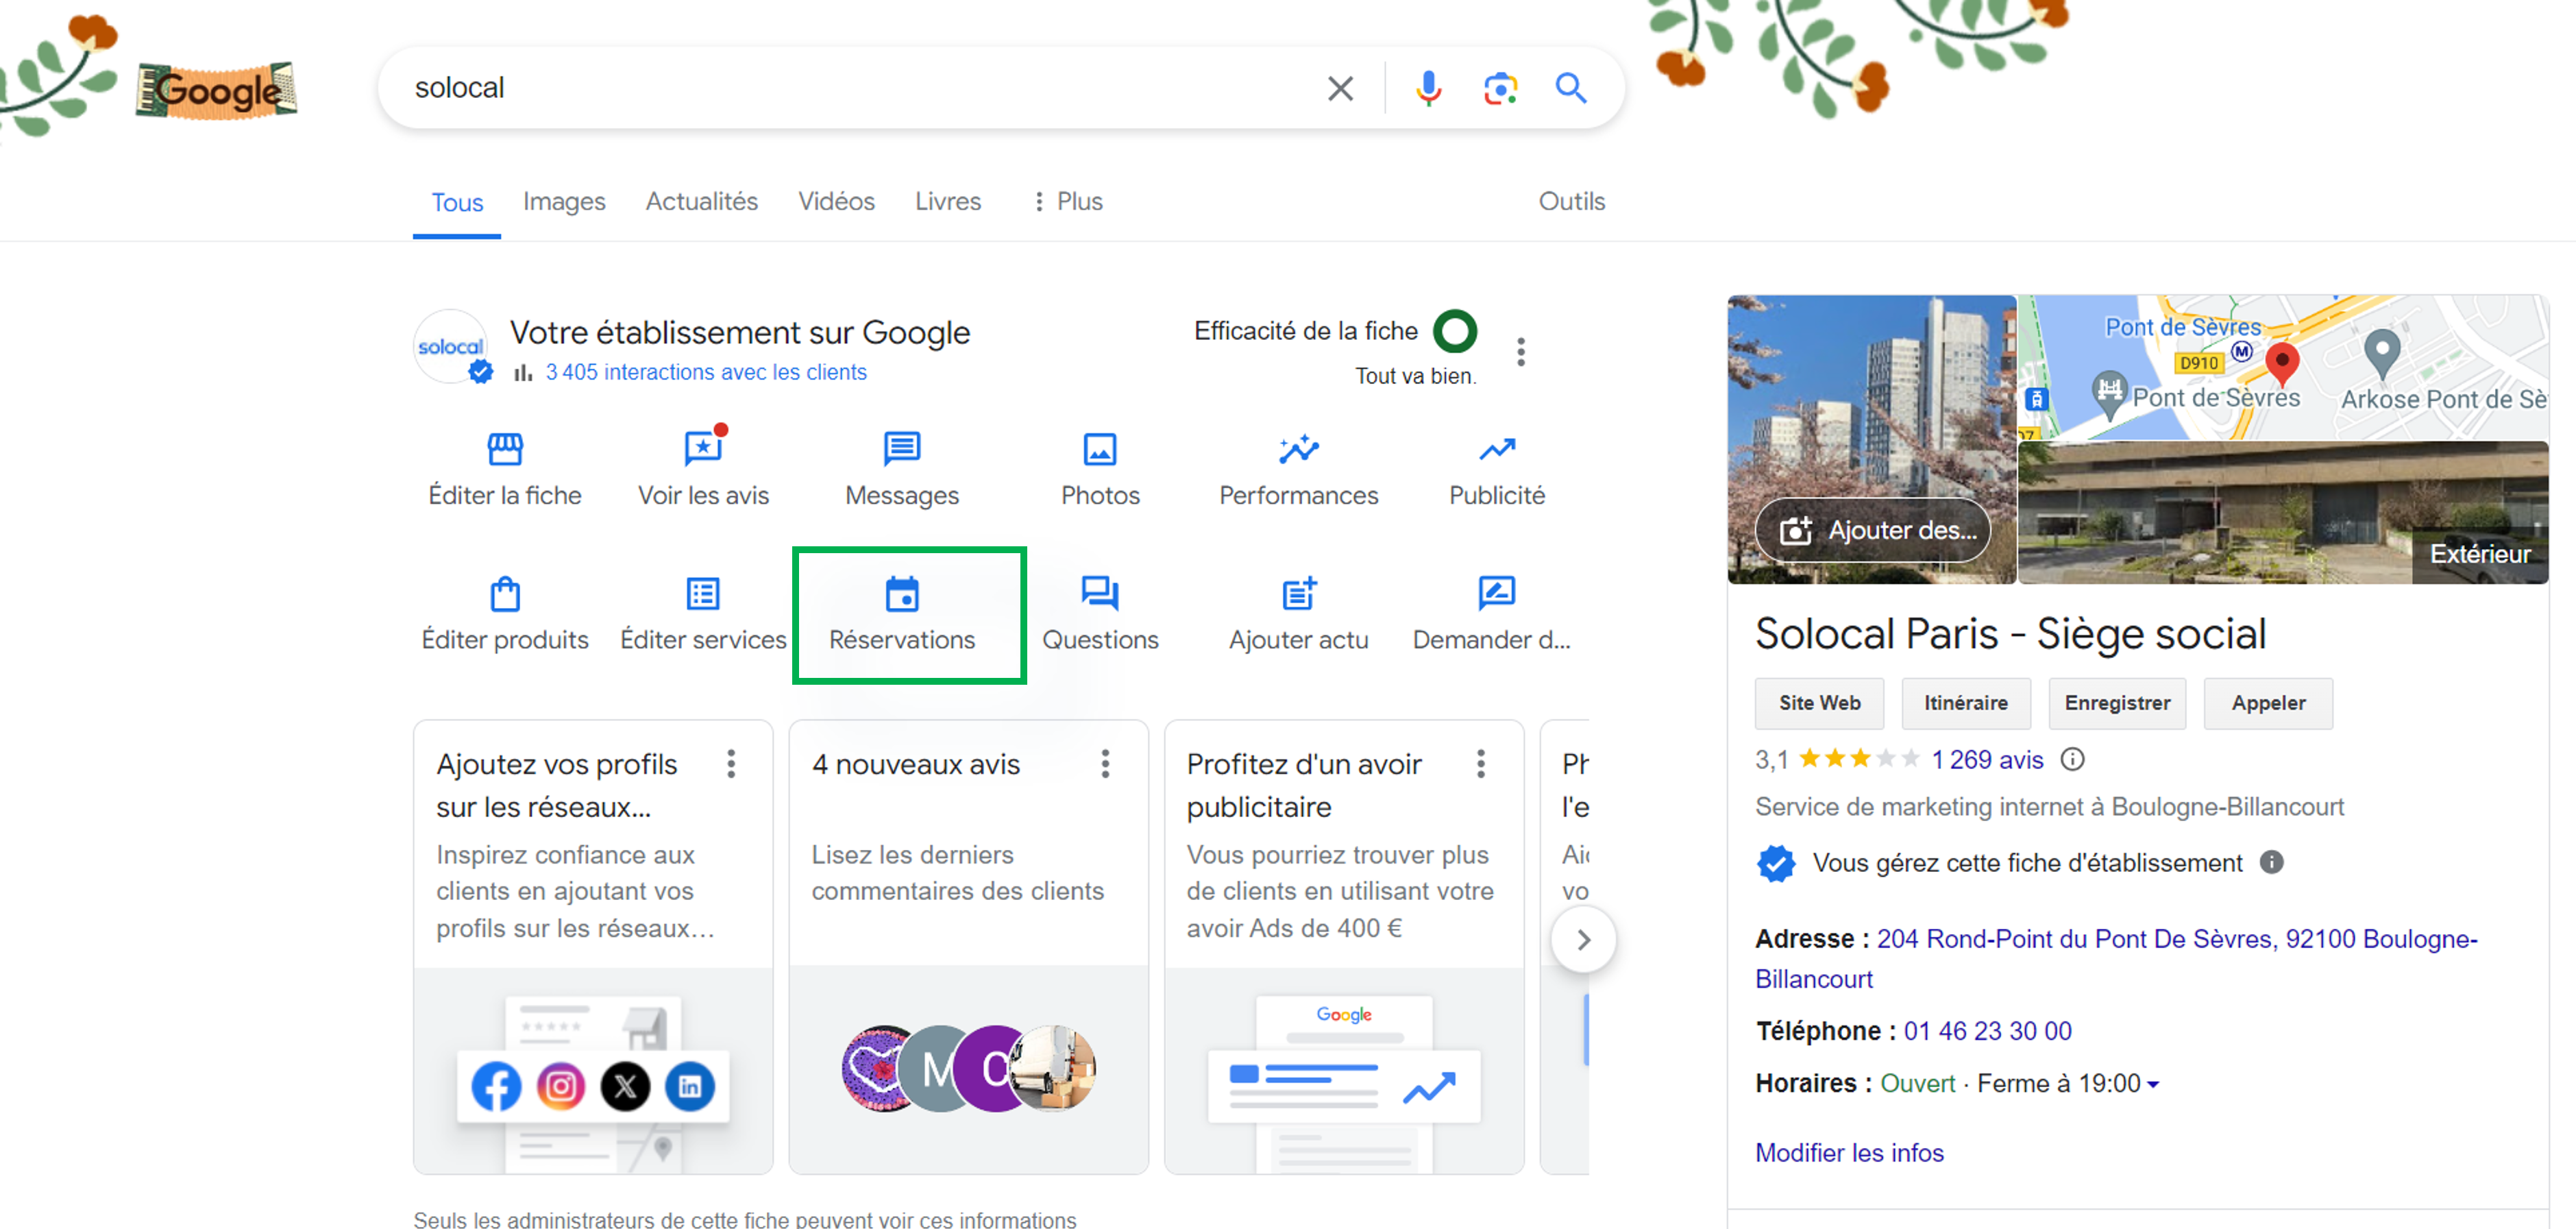The image size is (2576, 1229).
Task: Click the LinkedIn icon on profiles card
Action: [690, 1086]
